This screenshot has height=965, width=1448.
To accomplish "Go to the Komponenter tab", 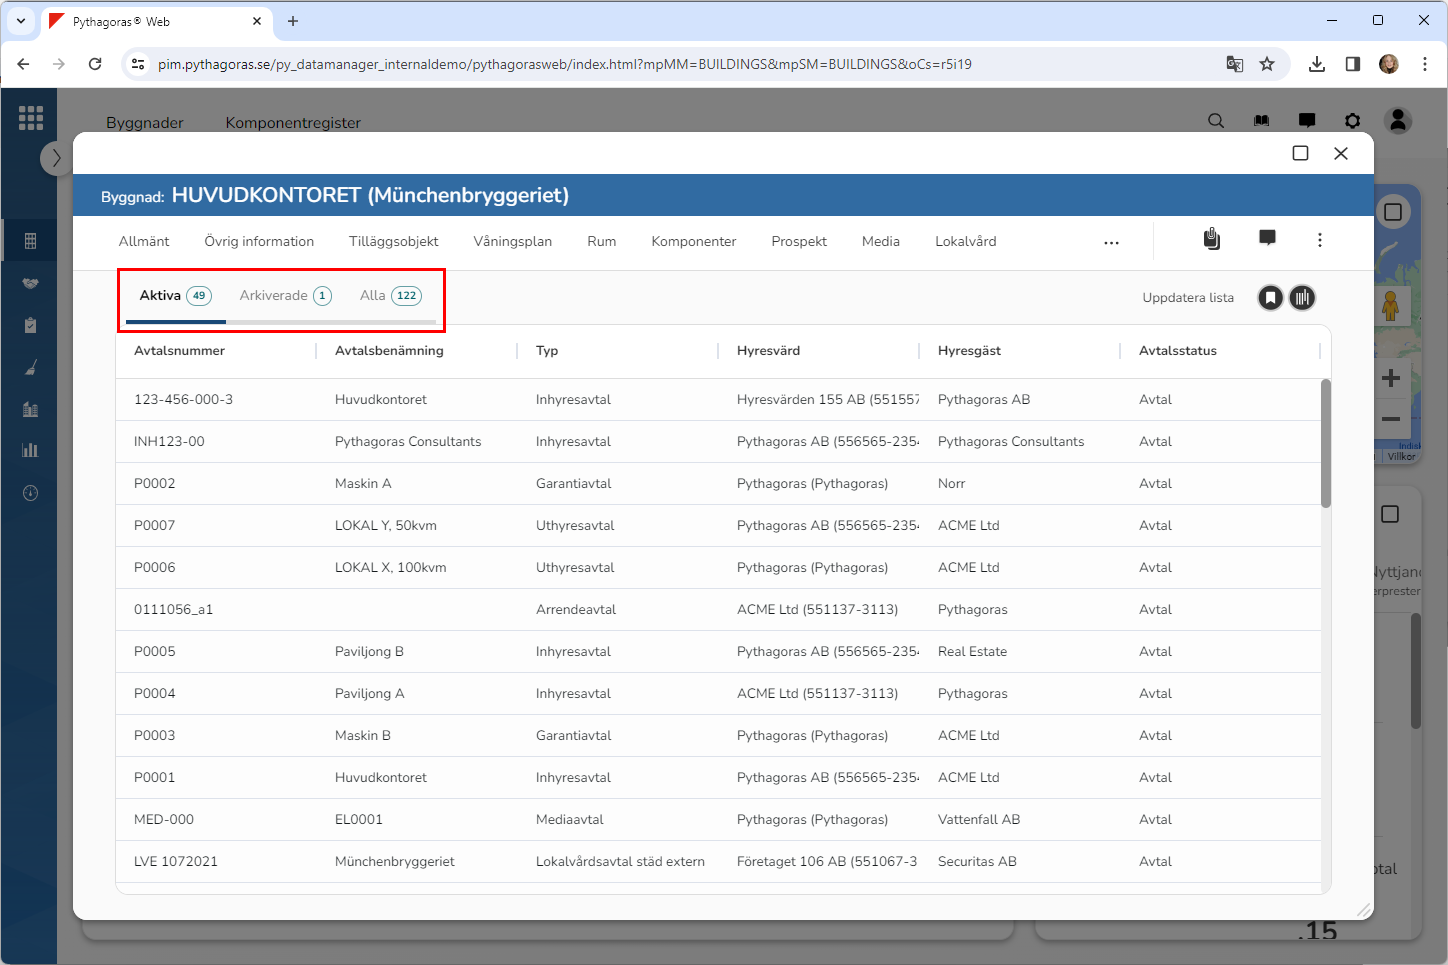I will click(x=693, y=242).
